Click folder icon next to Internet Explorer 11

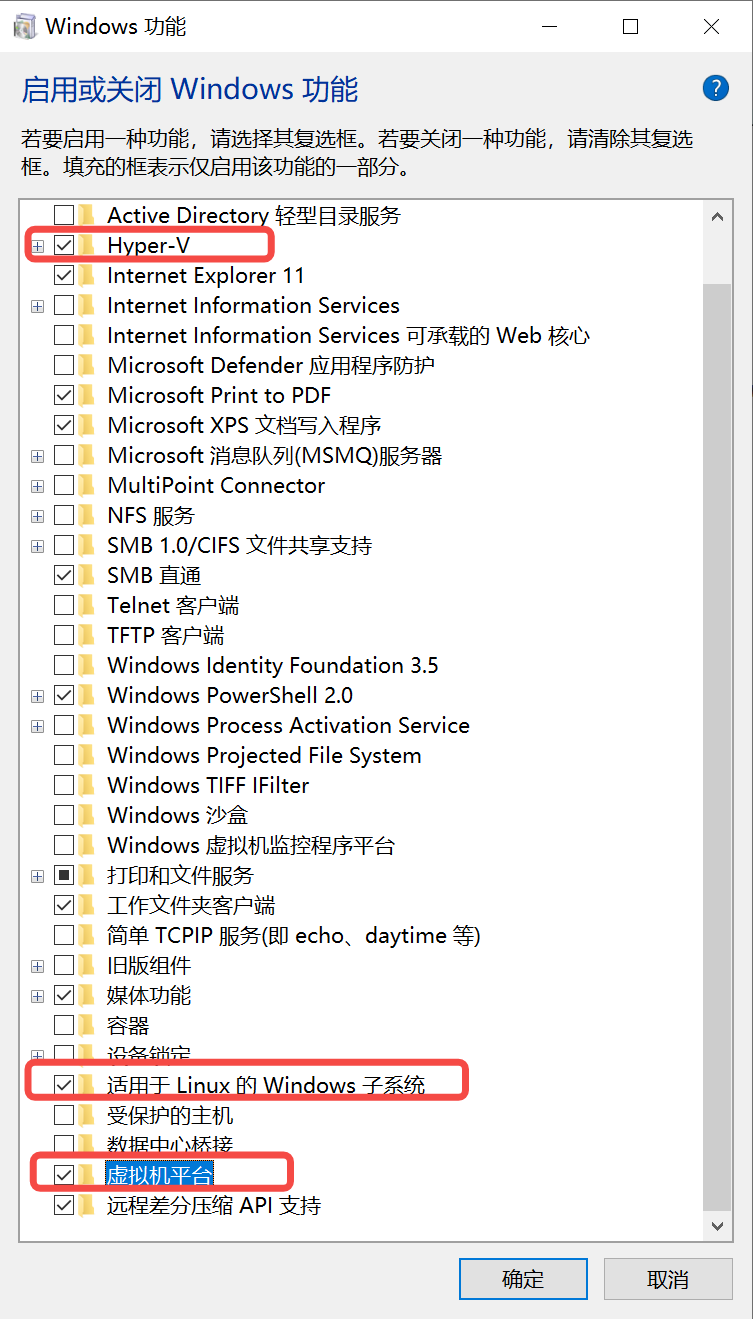click(88, 275)
